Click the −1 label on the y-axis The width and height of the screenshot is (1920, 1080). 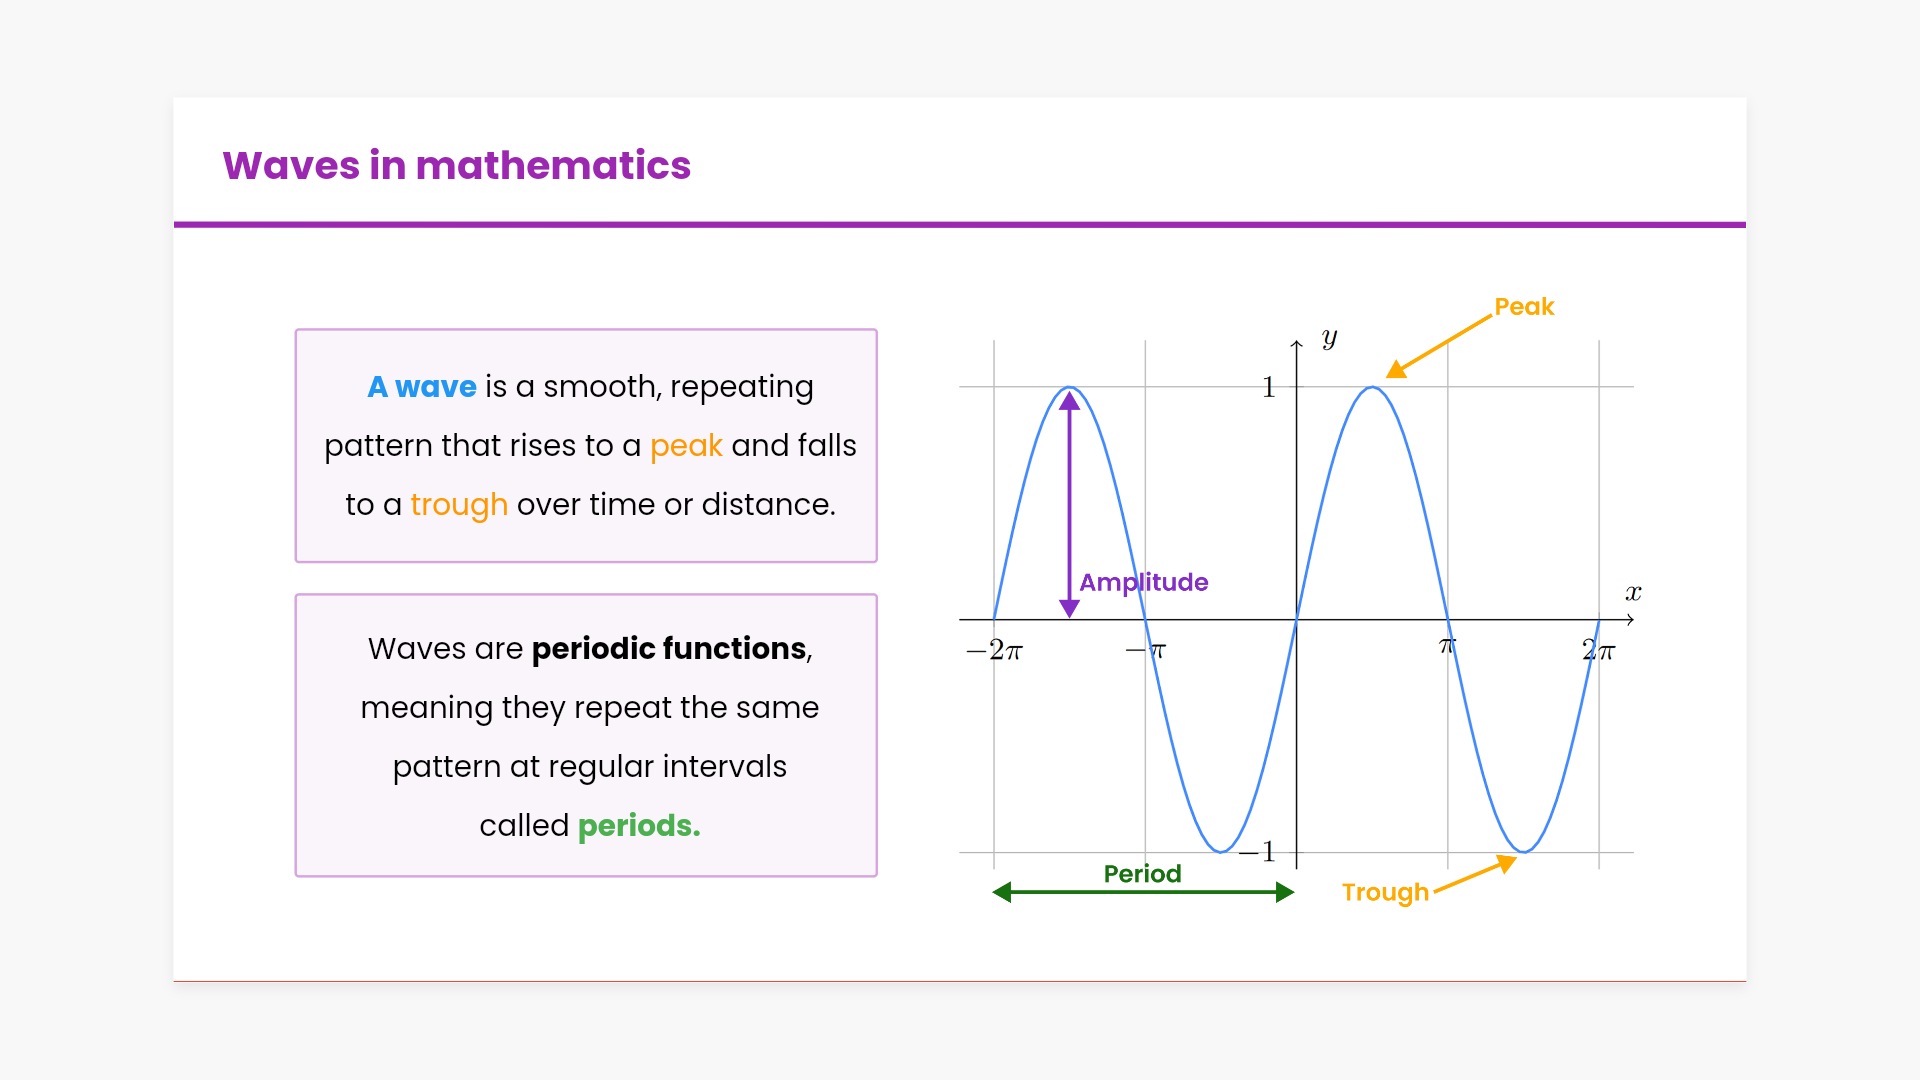(1258, 852)
